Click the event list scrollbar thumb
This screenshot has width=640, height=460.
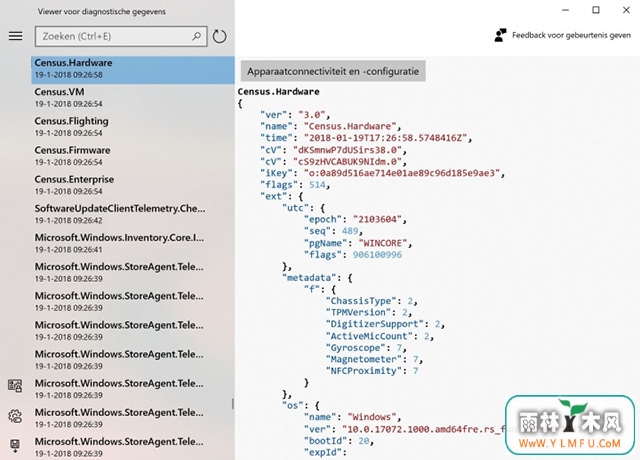click(233, 404)
